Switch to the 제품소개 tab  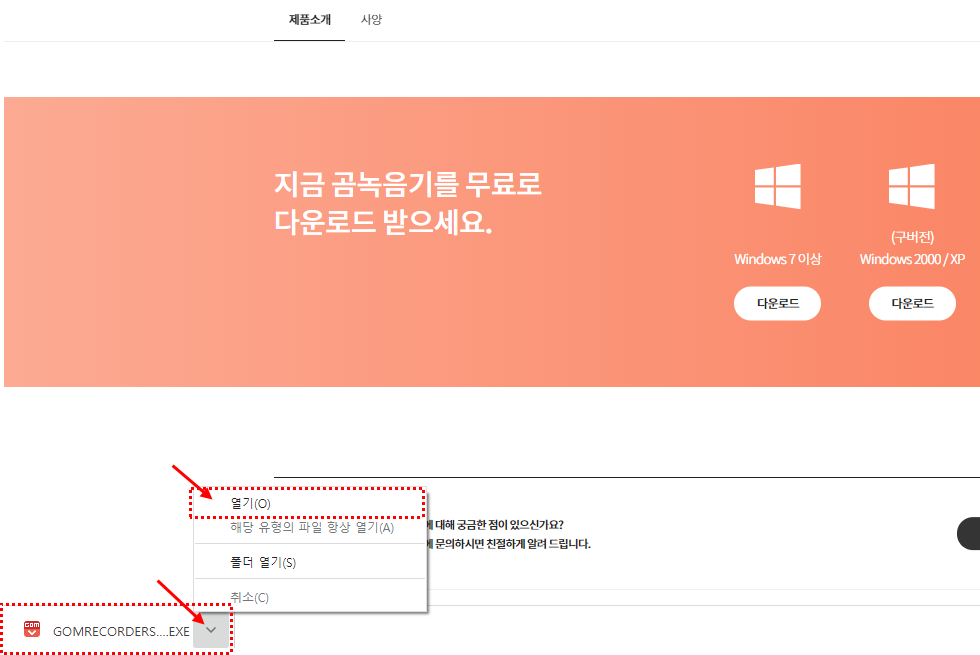(x=309, y=20)
